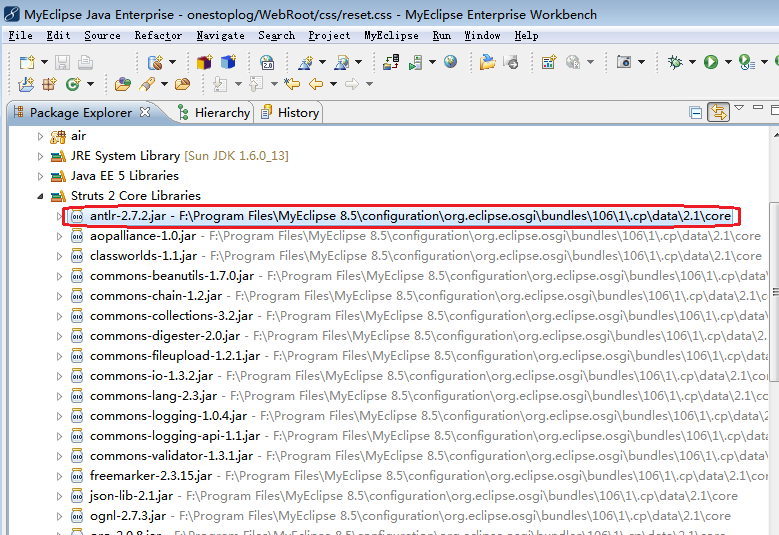Open the Project menu
Image resolution: width=779 pixels, height=535 pixels.
(x=329, y=36)
